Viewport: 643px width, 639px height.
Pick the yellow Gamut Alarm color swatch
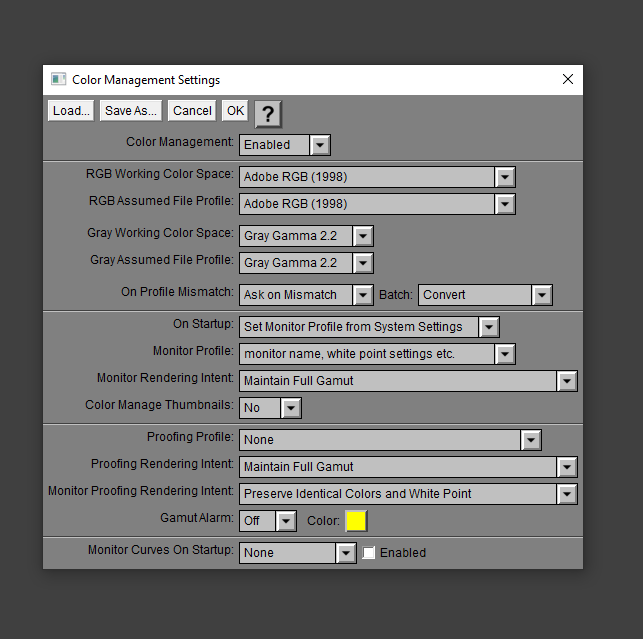click(356, 521)
